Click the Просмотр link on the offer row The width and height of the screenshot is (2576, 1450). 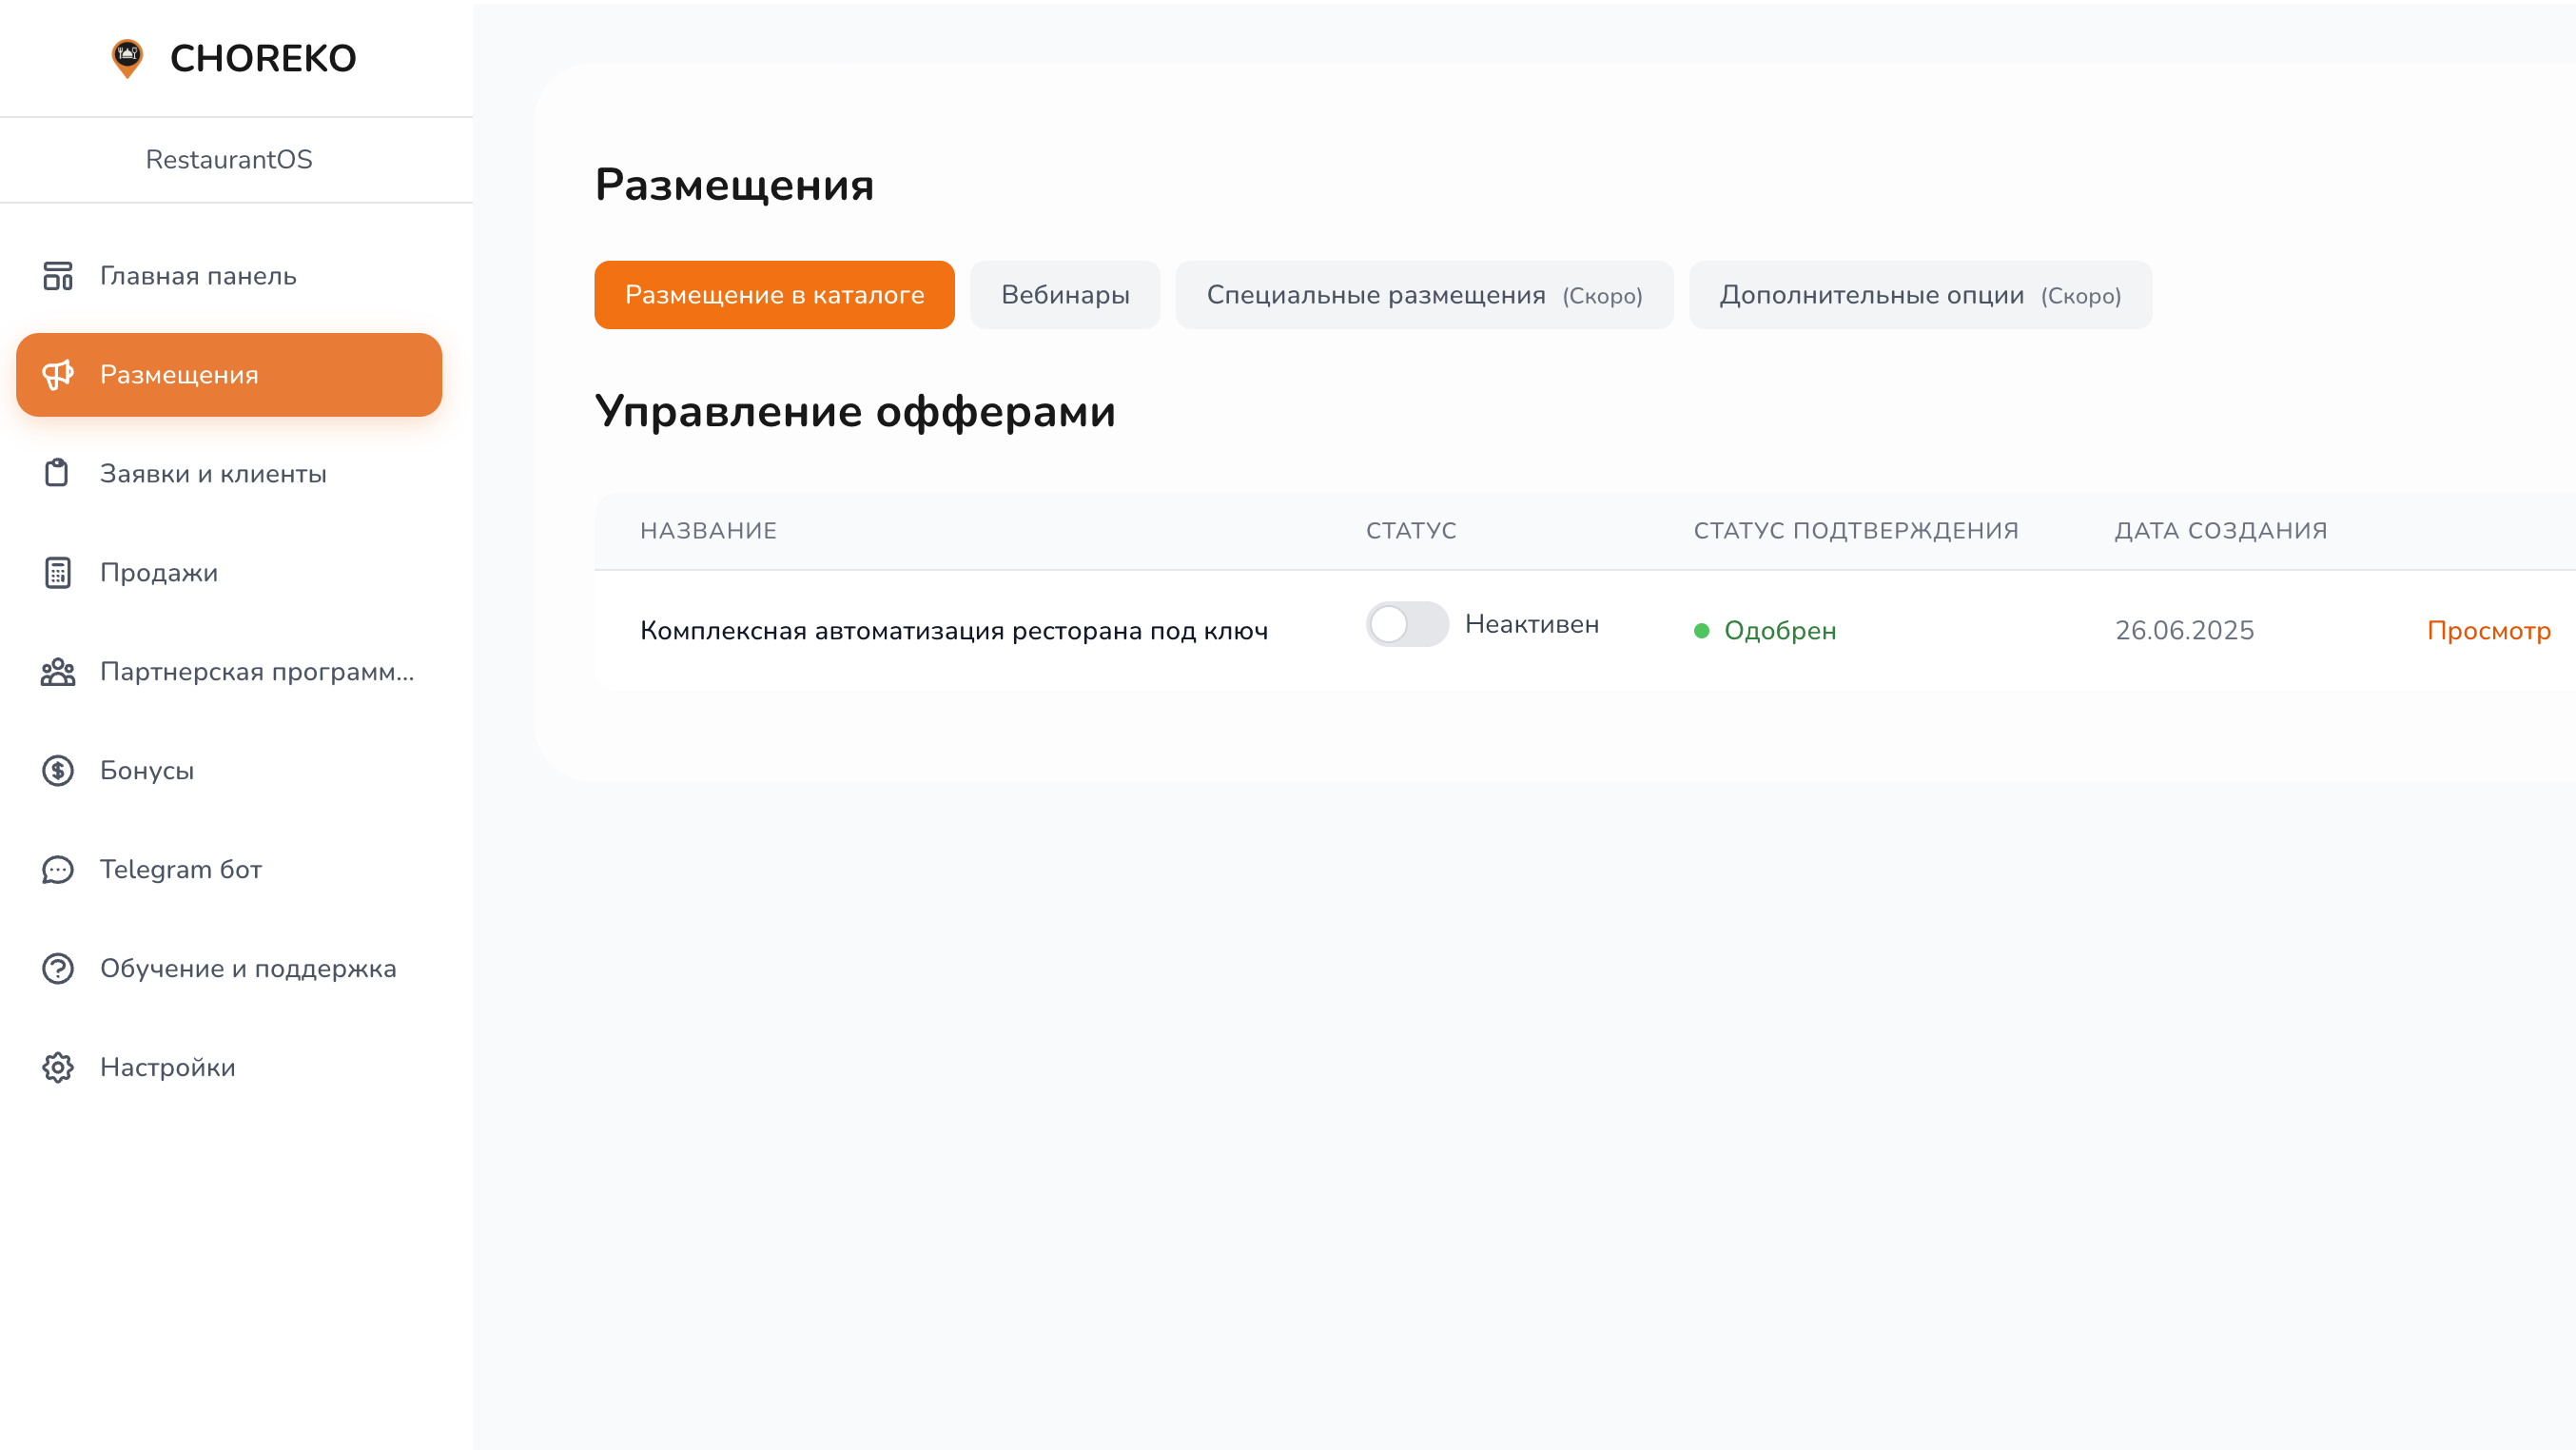coord(2489,630)
